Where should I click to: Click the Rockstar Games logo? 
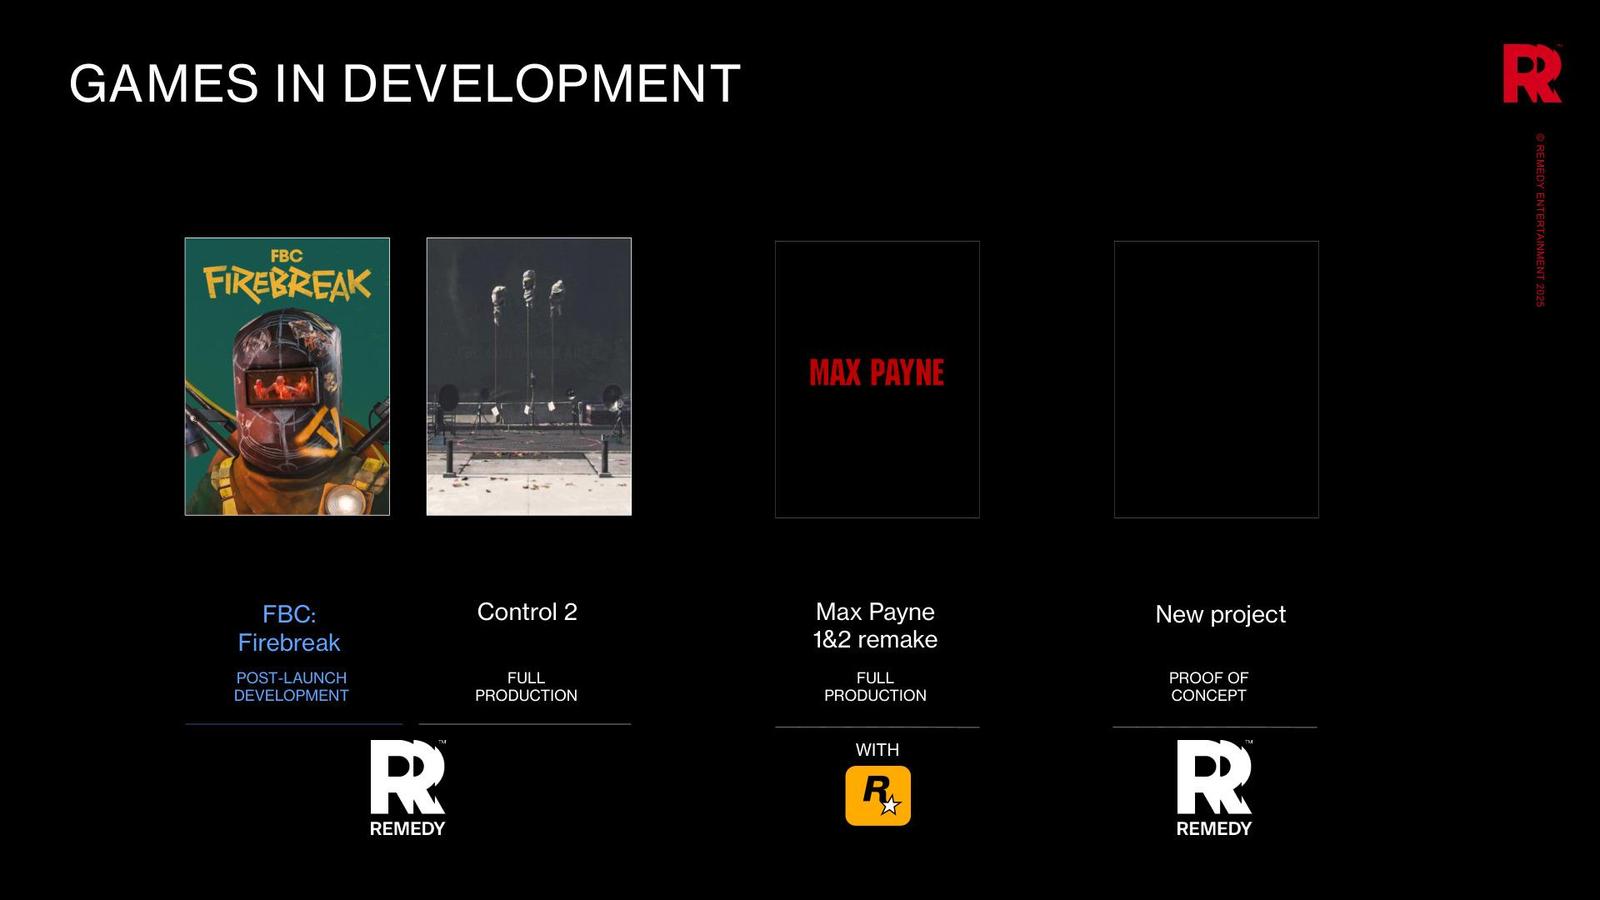point(877,795)
